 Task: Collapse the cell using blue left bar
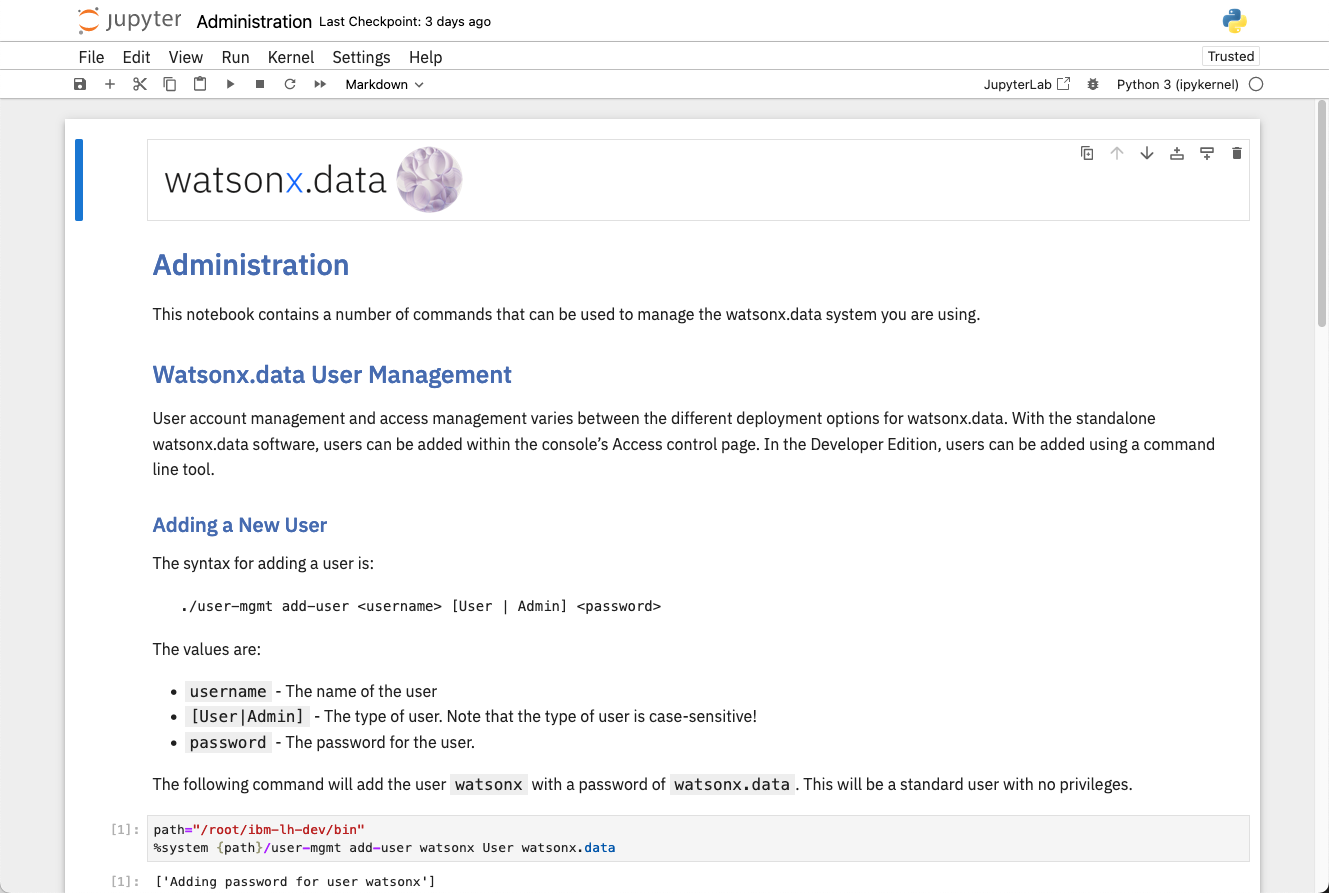79,180
